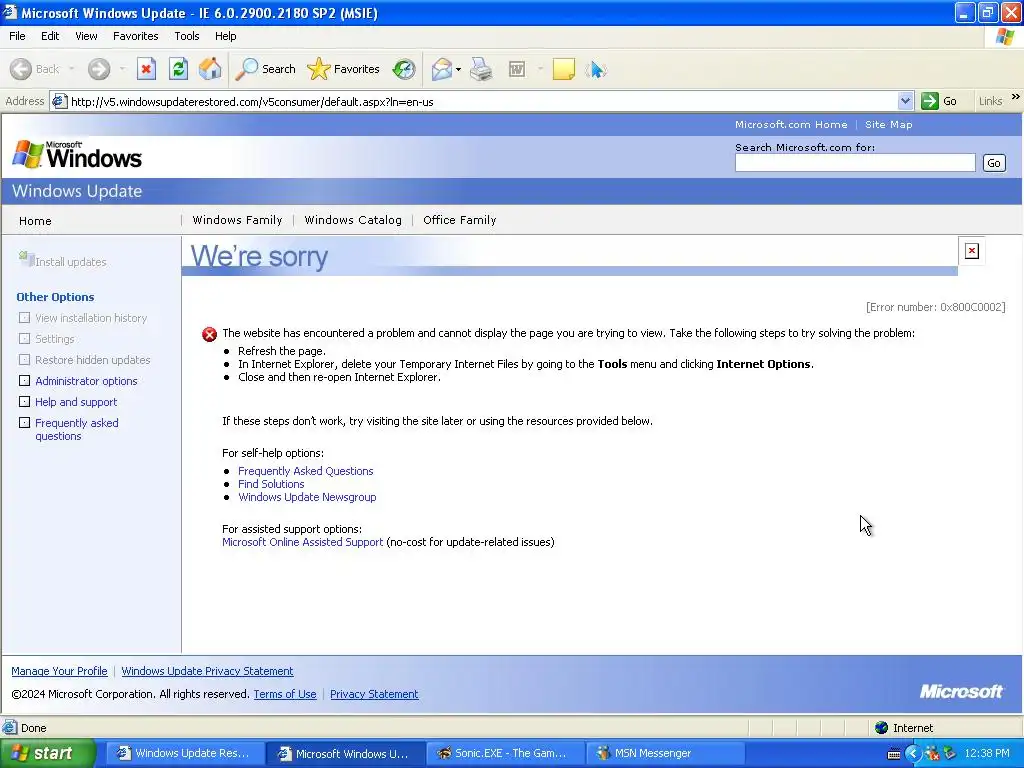This screenshot has height=768, width=1024.
Task: Open the Office Family tab
Action: (460, 220)
